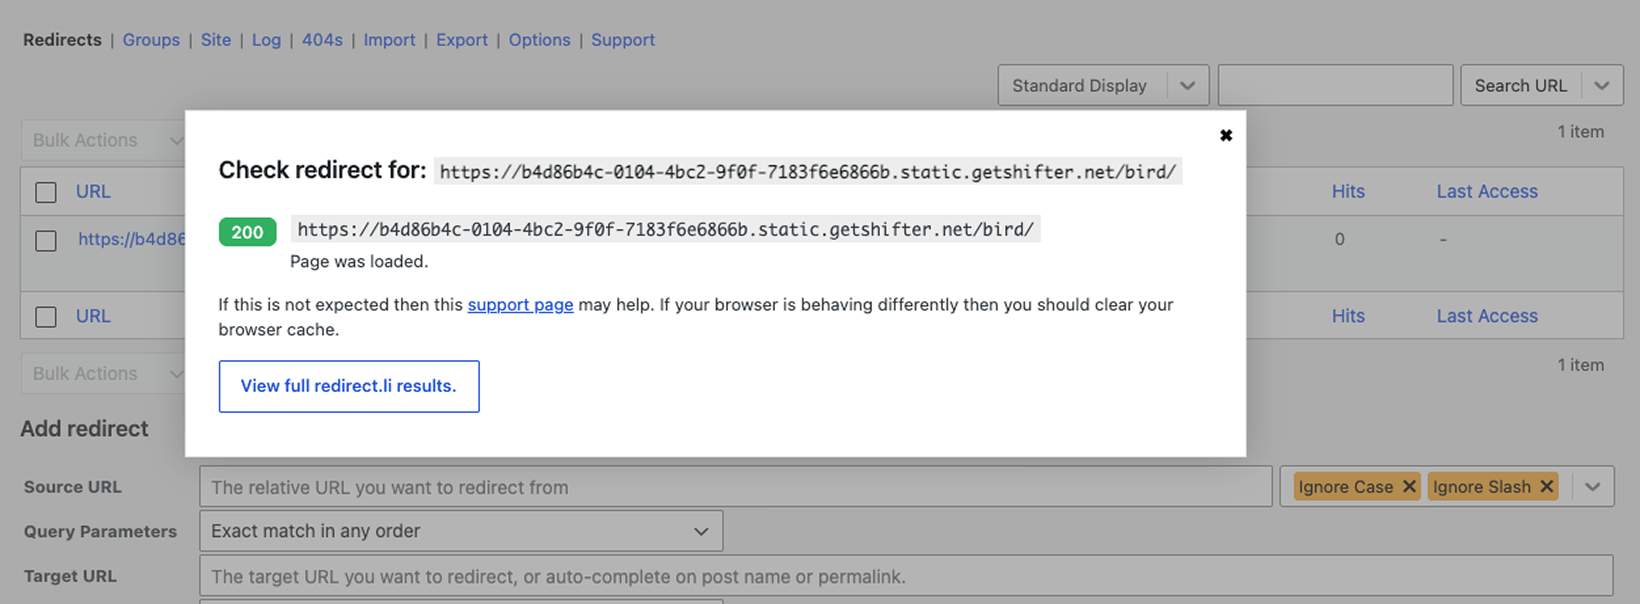The image size is (1640, 604).
Task: Open the Import page
Action: (x=389, y=40)
